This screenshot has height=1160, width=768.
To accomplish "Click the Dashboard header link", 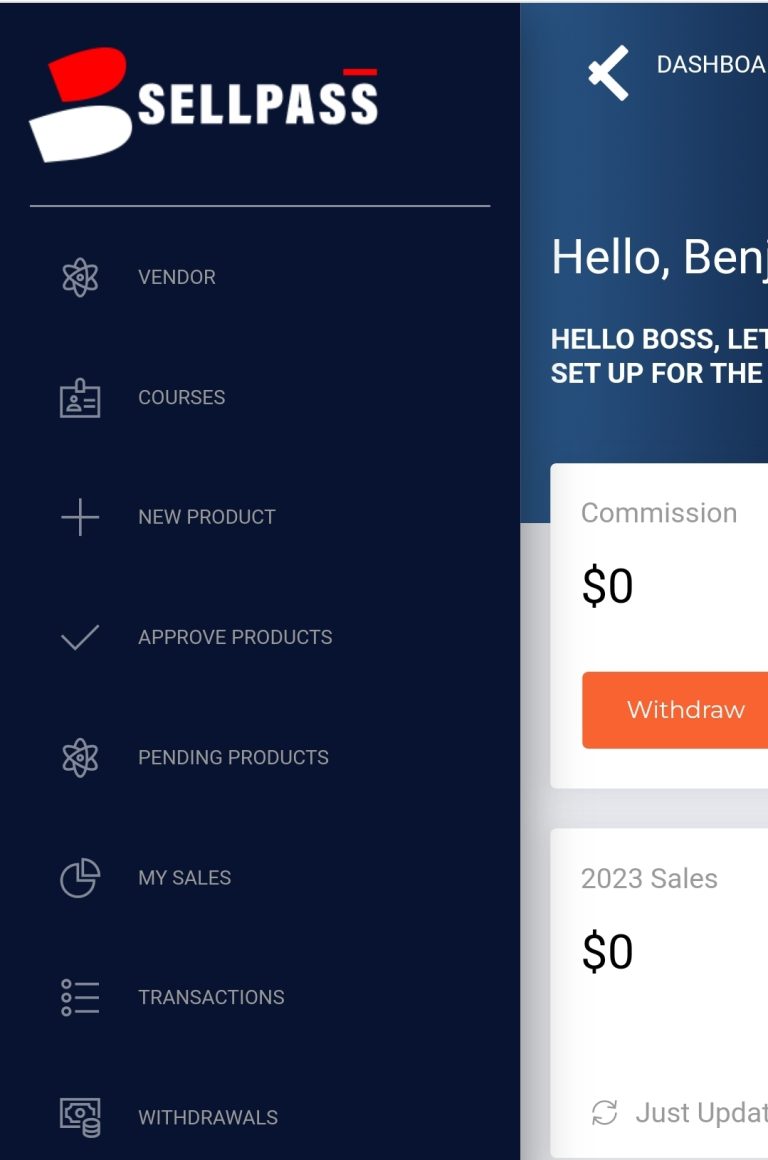I will coord(711,65).
